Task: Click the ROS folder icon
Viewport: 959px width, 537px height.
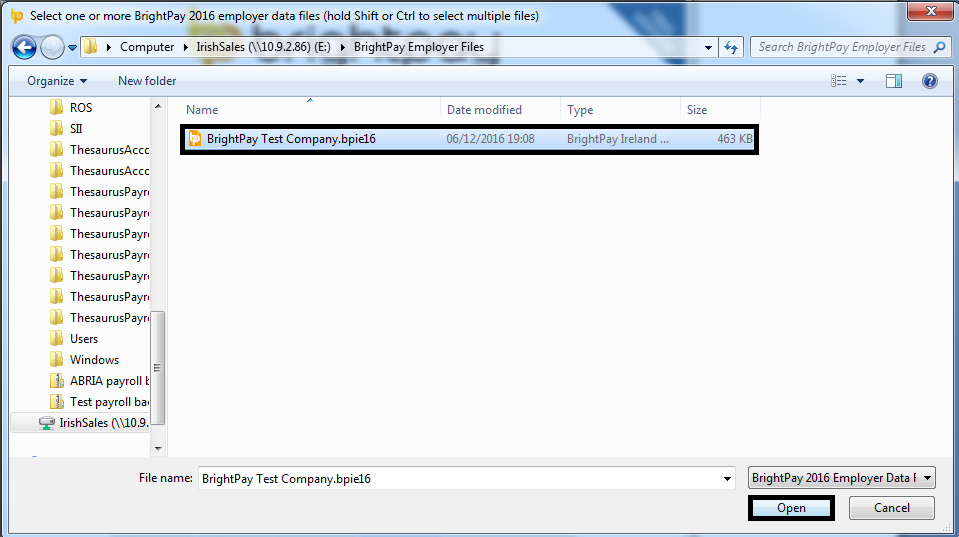Action: click(x=56, y=108)
